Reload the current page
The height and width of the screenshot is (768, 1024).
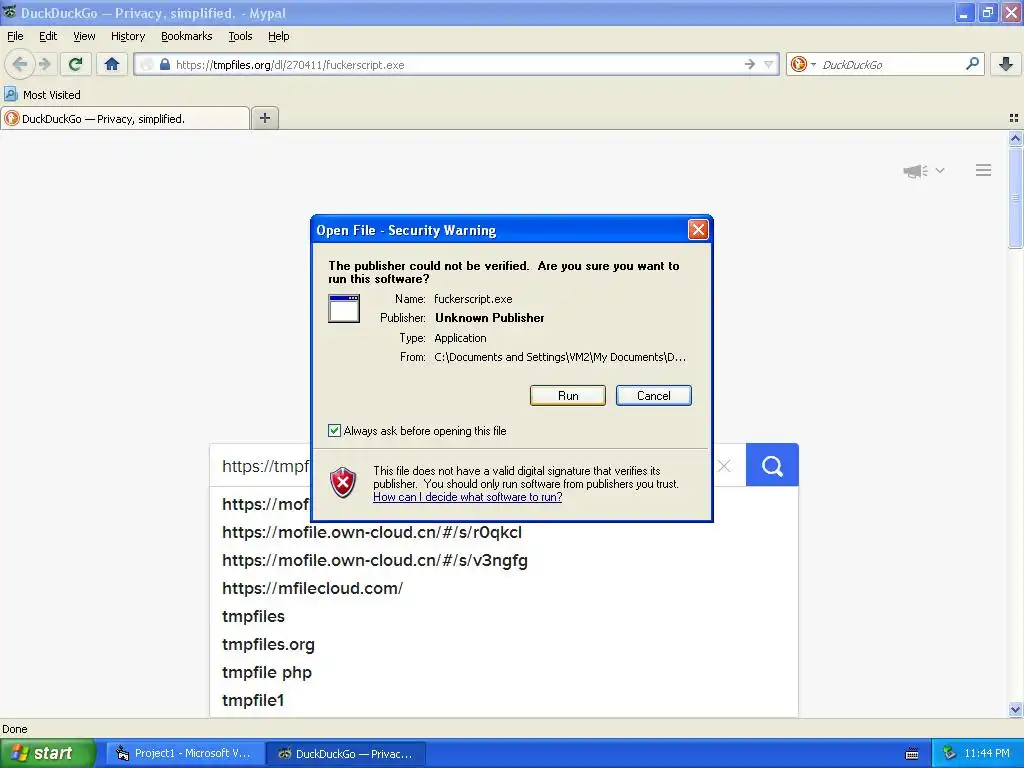75,64
